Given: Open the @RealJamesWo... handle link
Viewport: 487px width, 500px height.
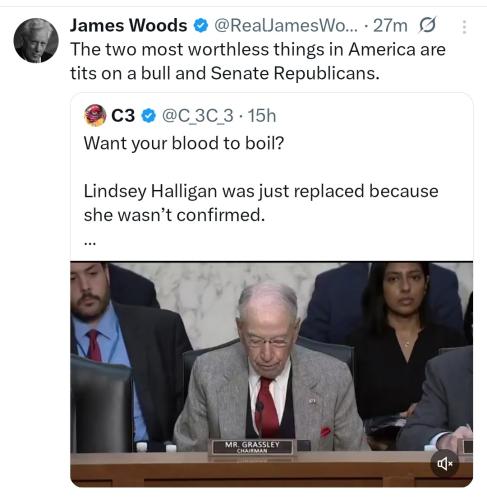Looking at the screenshot, I should 286,26.
